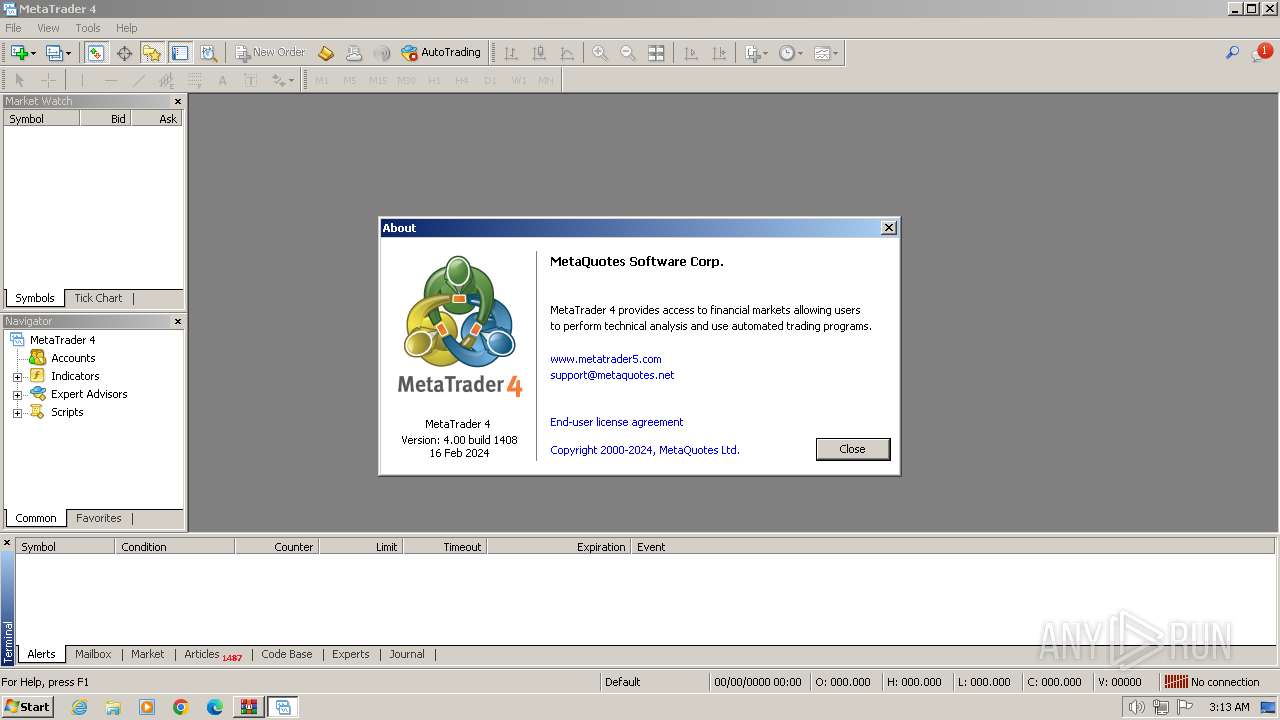Open the Templates icon
1280x720 pixels.
click(x=821, y=53)
